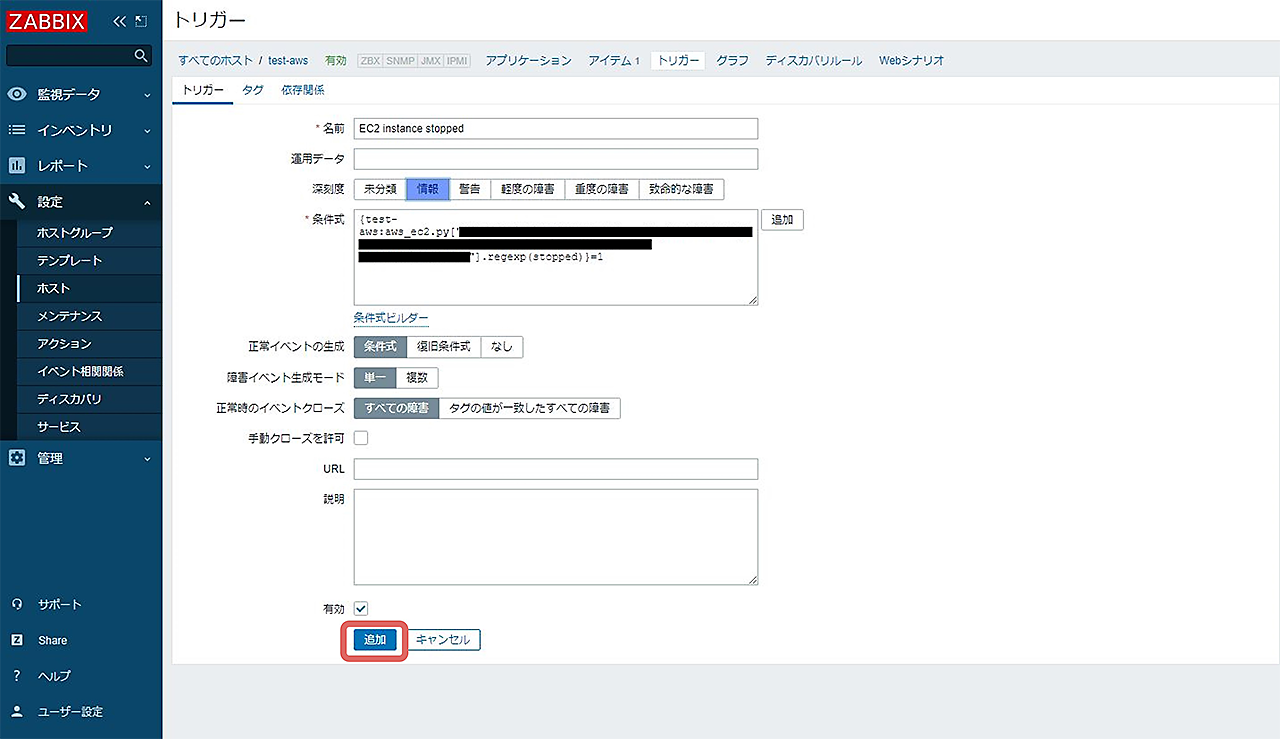Viewport: 1280px width, 739px height.
Task: Open user settings via person icon
Action: (17, 712)
